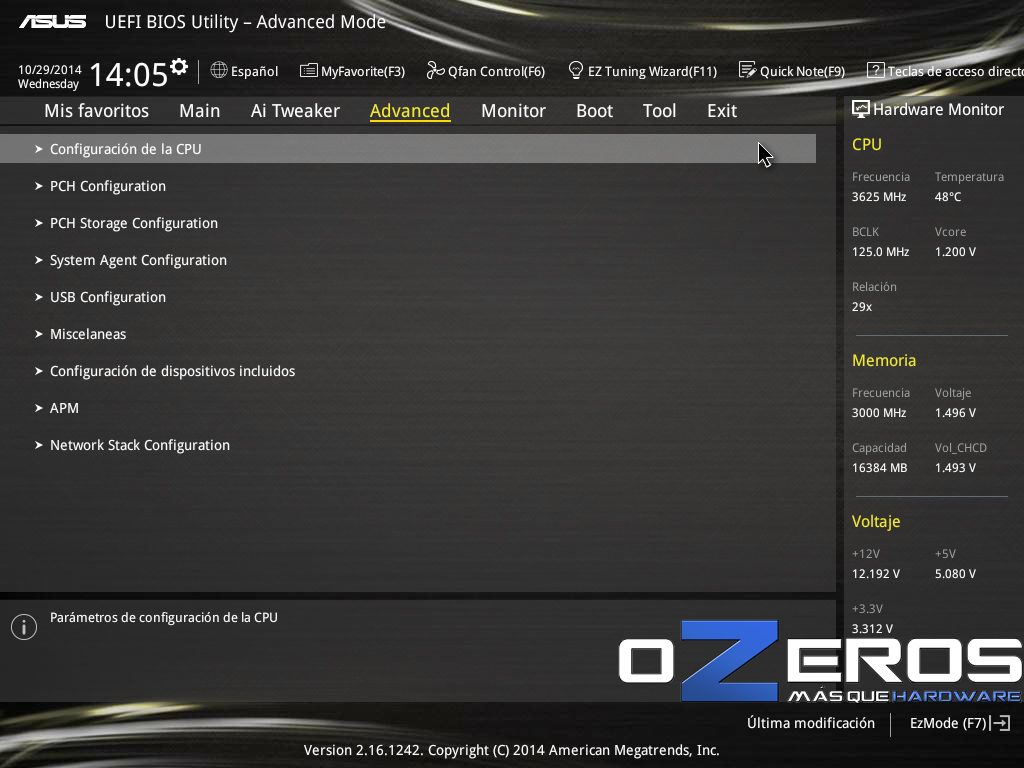The image size is (1024, 768).
Task: Click the memory frequency value 3000 MHz
Action: (x=879, y=413)
